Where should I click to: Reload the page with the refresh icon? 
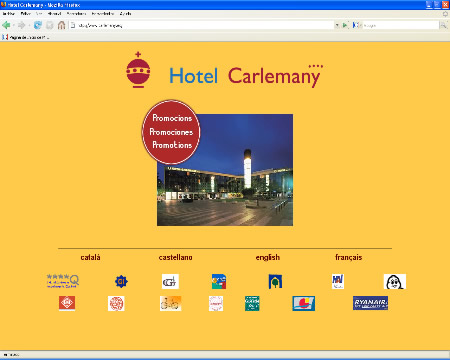coord(38,25)
